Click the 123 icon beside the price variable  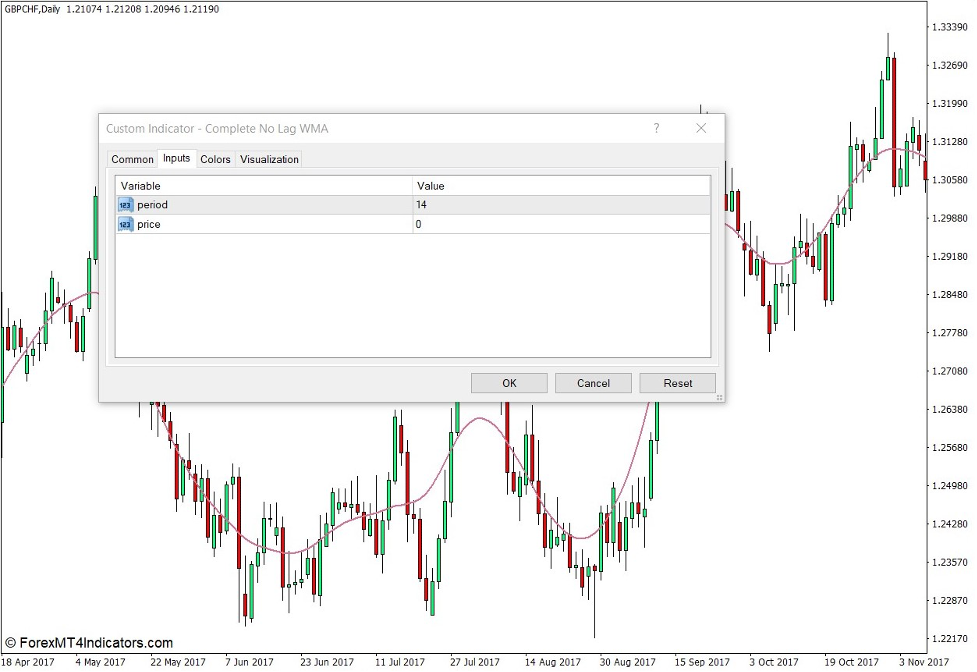pos(125,224)
